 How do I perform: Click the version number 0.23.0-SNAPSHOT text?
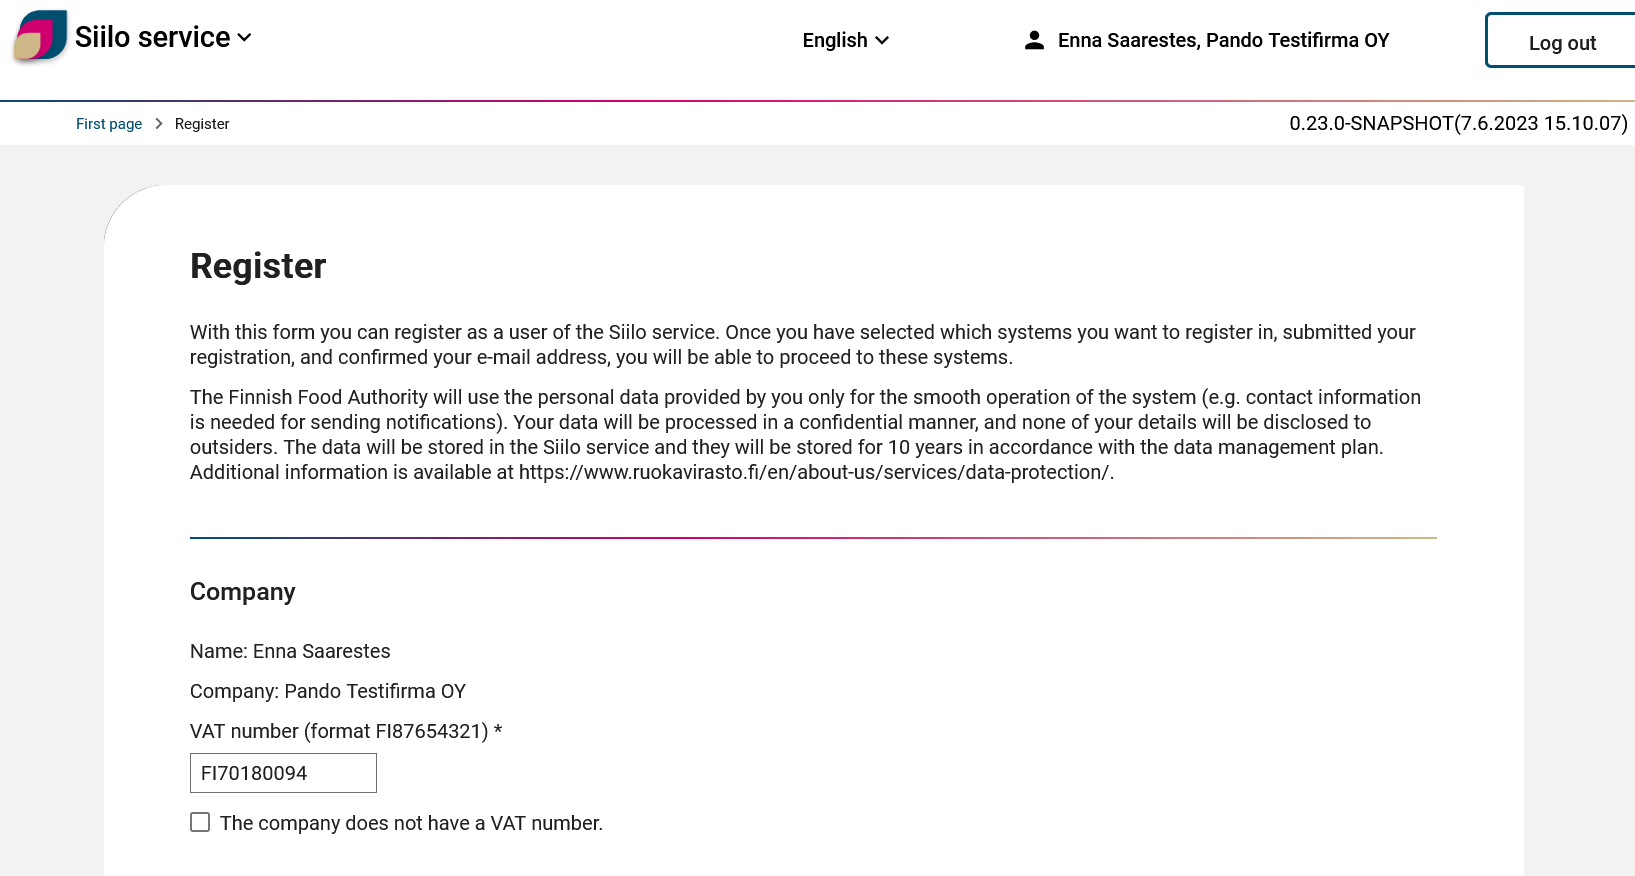click(x=1457, y=123)
